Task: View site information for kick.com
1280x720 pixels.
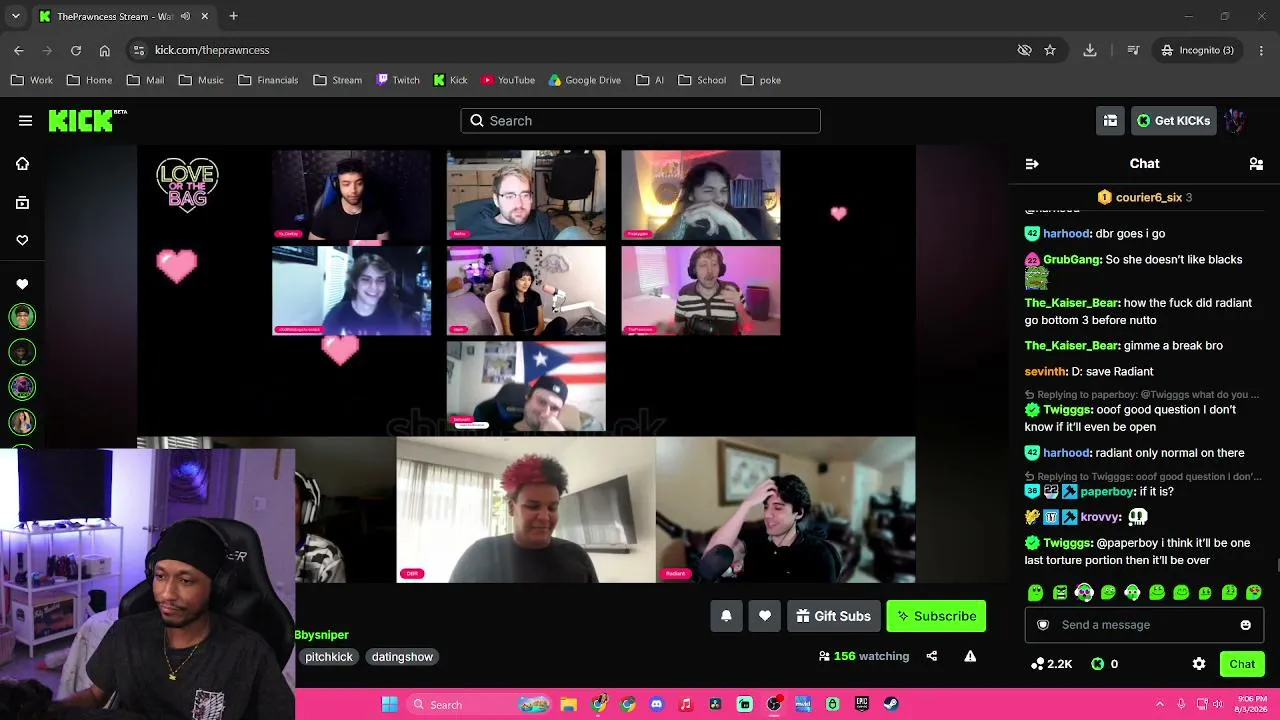Action: point(139,50)
